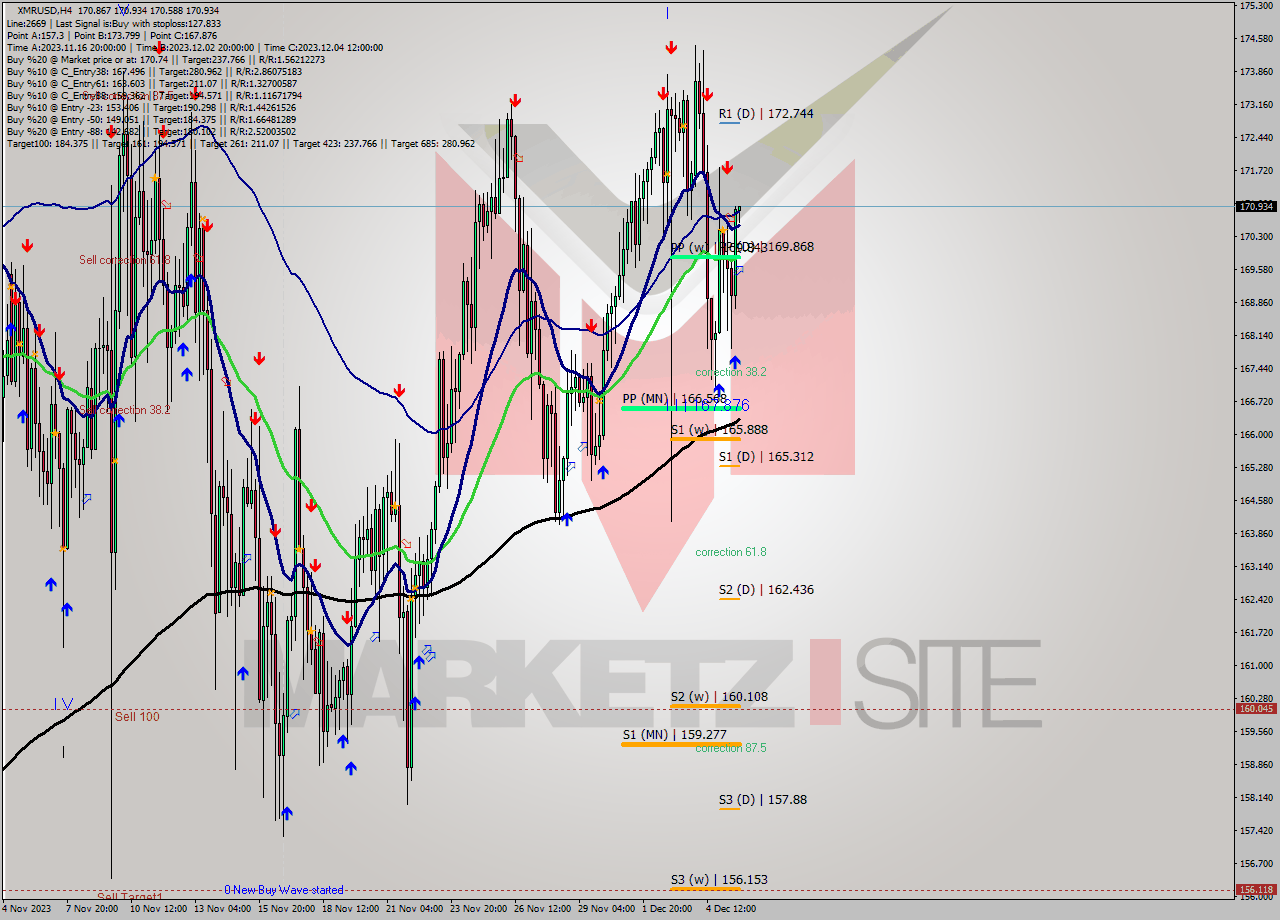Viewport: 1280px width, 920px height.
Task: Select the PP (w) 169.868 pivot label
Action: coord(741,247)
